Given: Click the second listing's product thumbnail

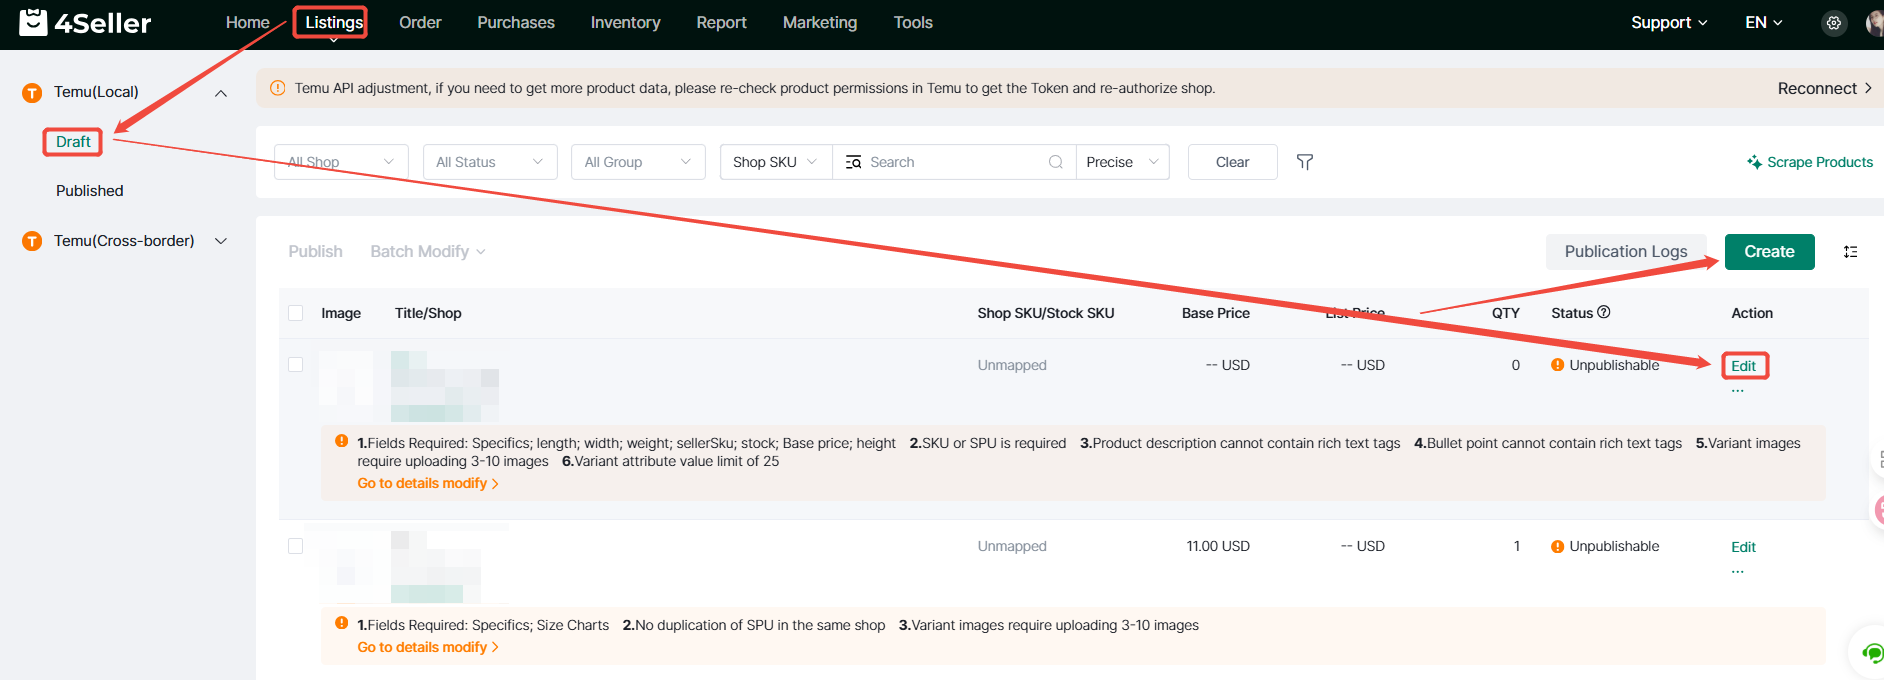Looking at the screenshot, I should coord(346,566).
